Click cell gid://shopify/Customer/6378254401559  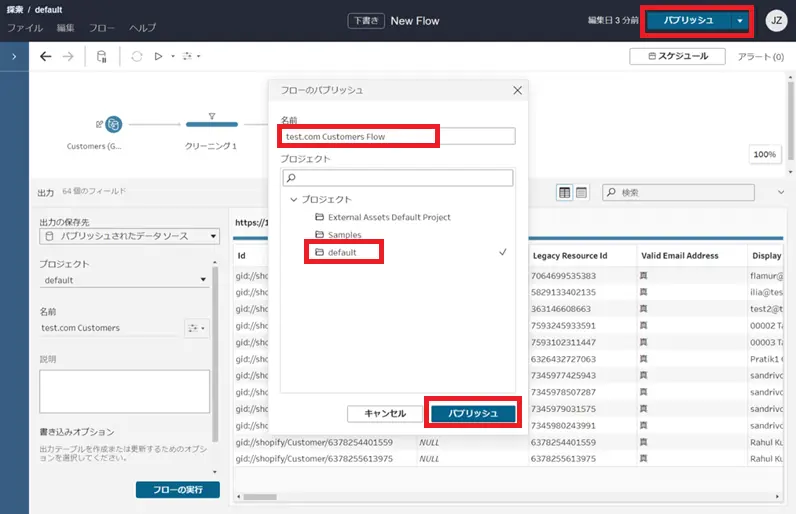314,442
